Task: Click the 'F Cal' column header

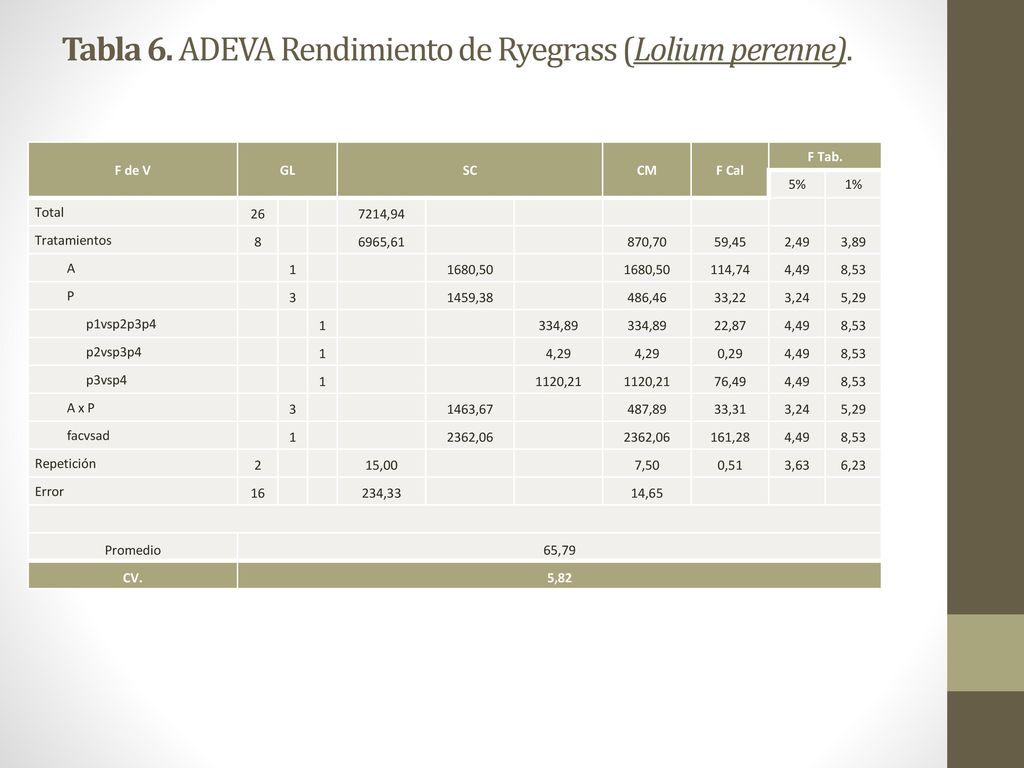Action: [729, 170]
